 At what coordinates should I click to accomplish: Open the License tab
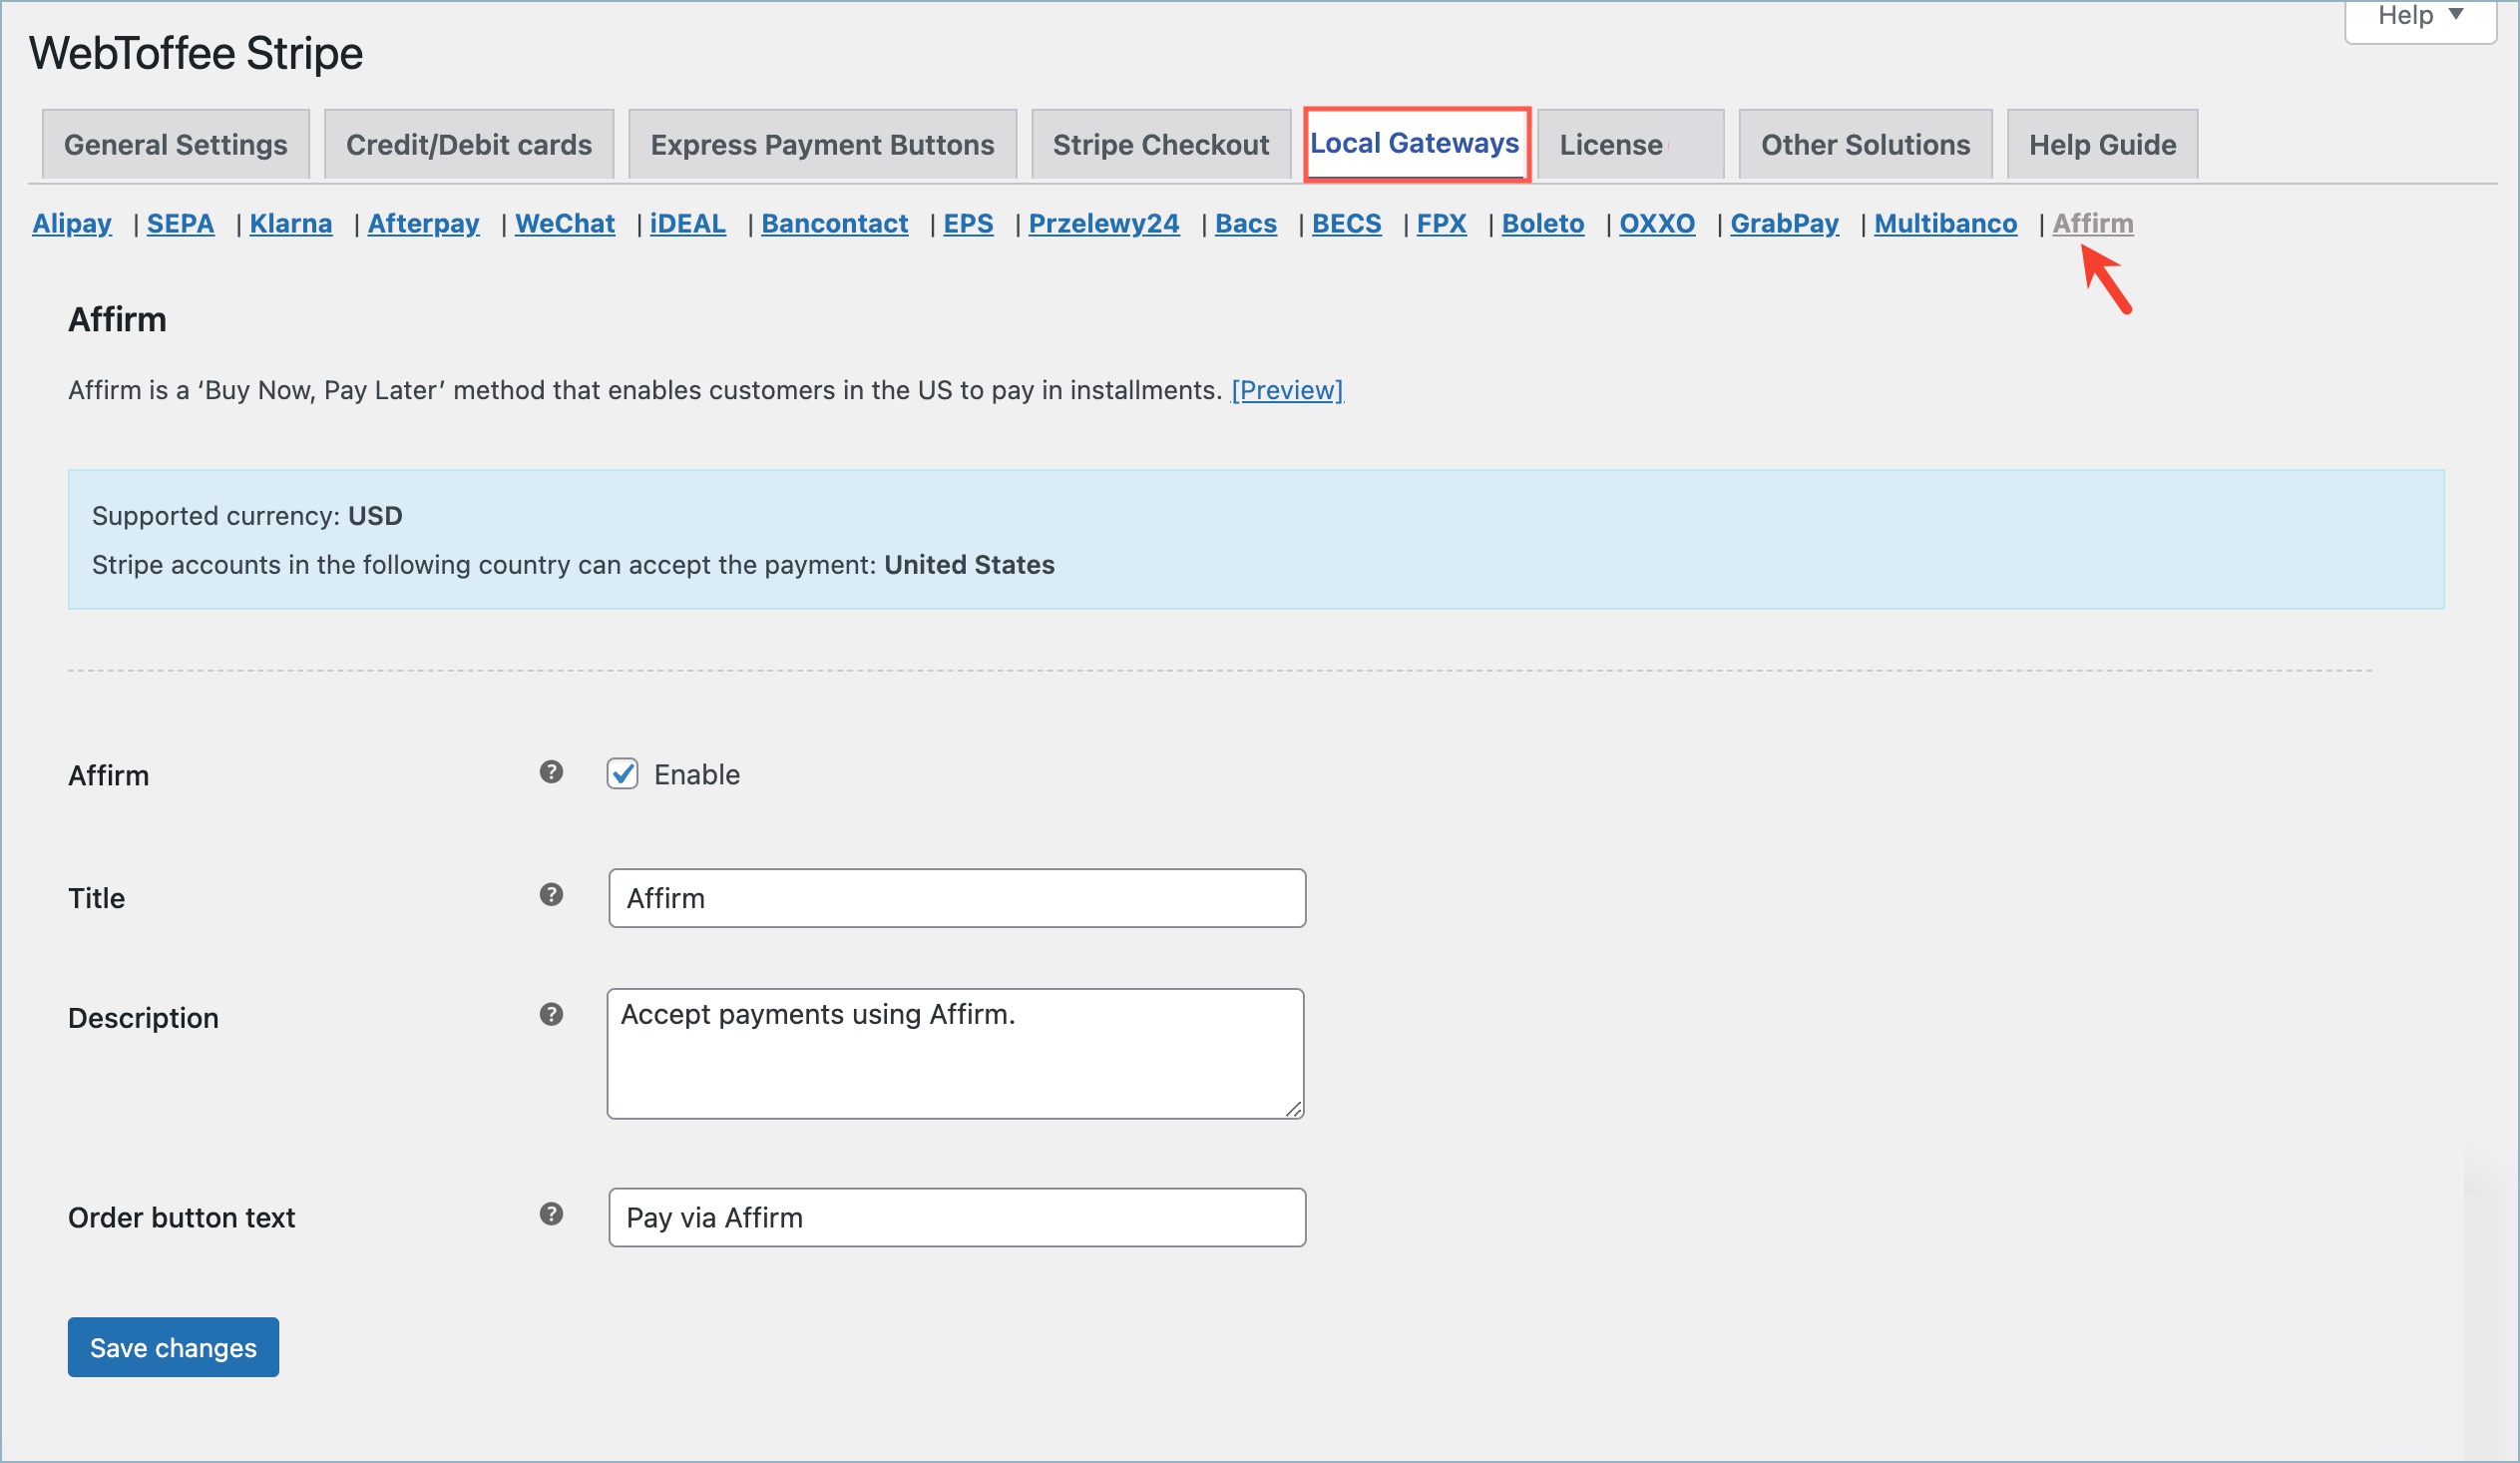1609,144
